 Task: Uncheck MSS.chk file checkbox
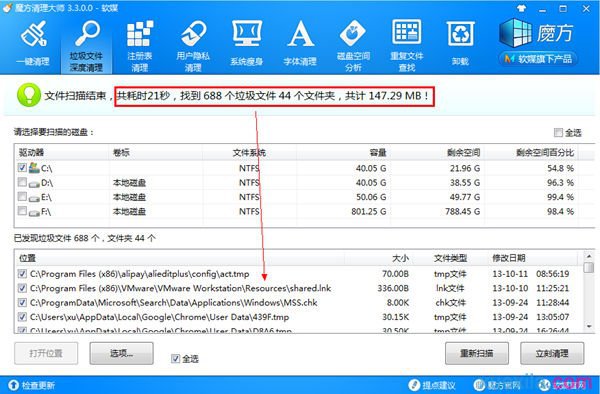(x=22, y=303)
